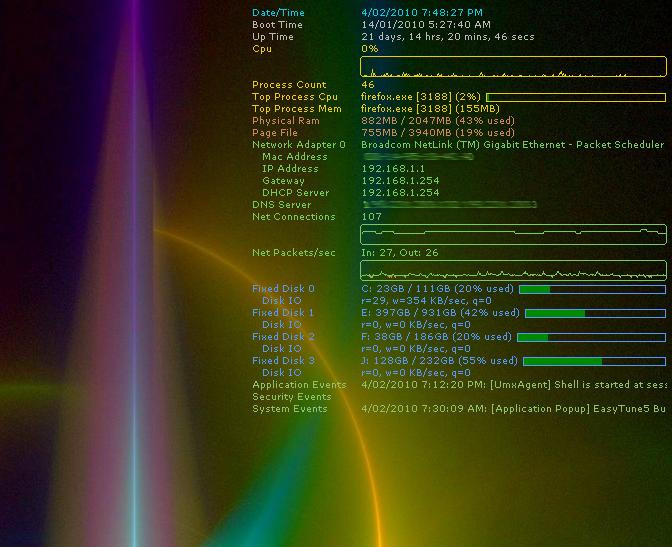Select the Security Events label
The height and width of the screenshot is (547, 672).
pyautogui.click(x=292, y=397)
